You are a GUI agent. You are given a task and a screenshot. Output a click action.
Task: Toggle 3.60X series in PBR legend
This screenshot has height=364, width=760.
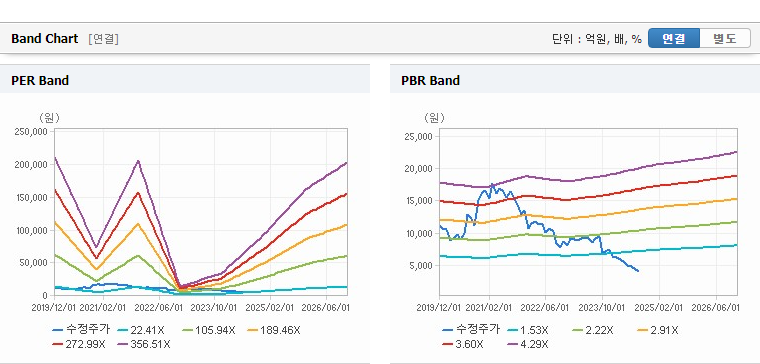[463, 344]
